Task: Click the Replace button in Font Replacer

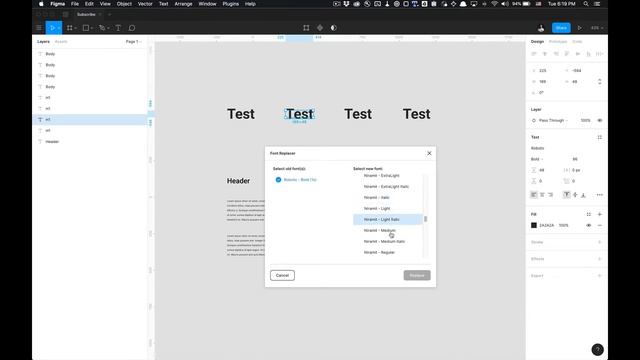Action: click(x=417, y=276)
